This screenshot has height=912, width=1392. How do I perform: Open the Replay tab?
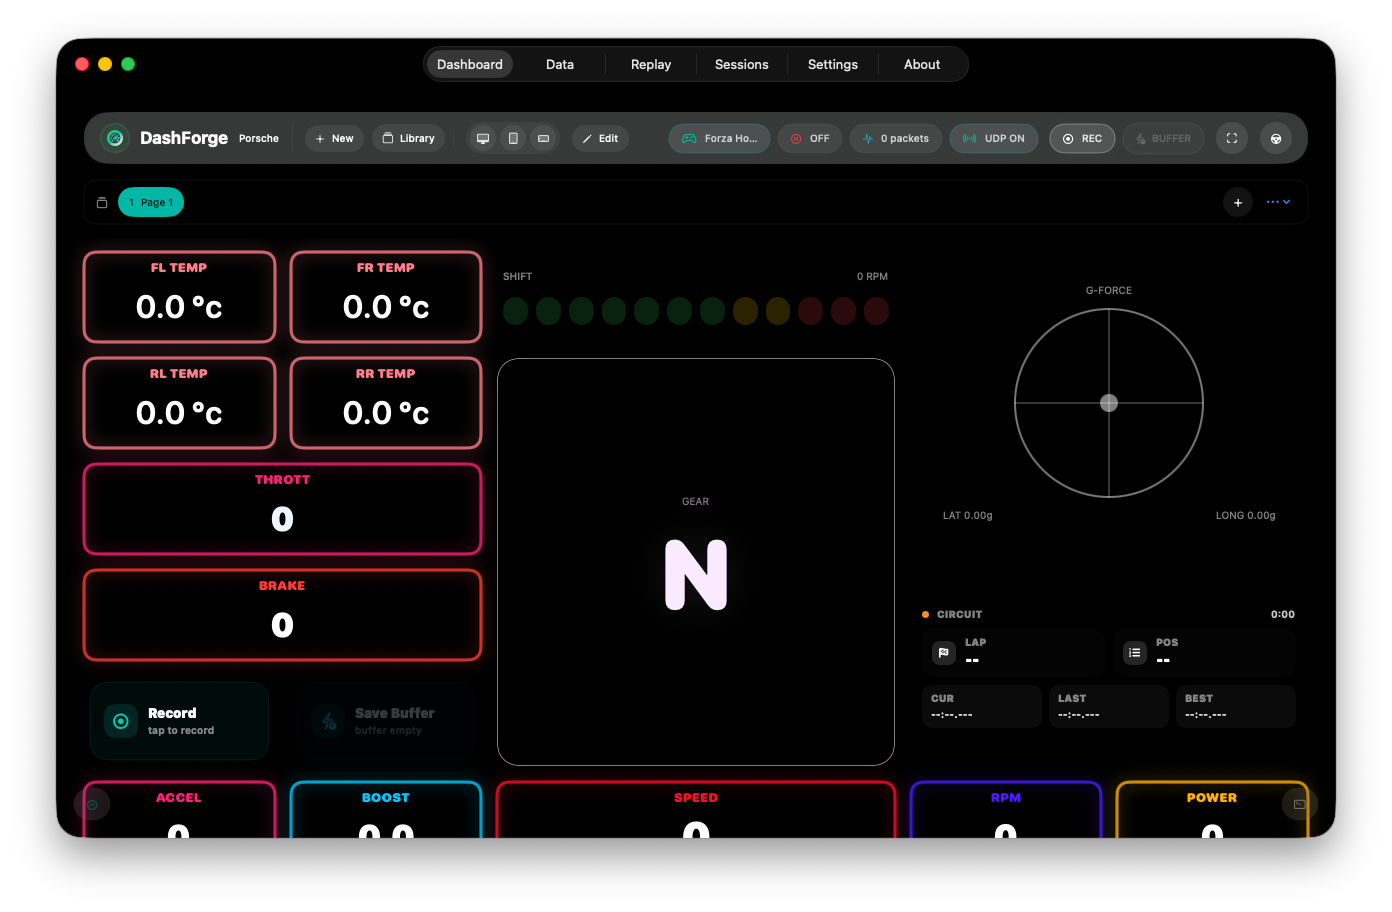pyautogui.click(x=651, y=64)
